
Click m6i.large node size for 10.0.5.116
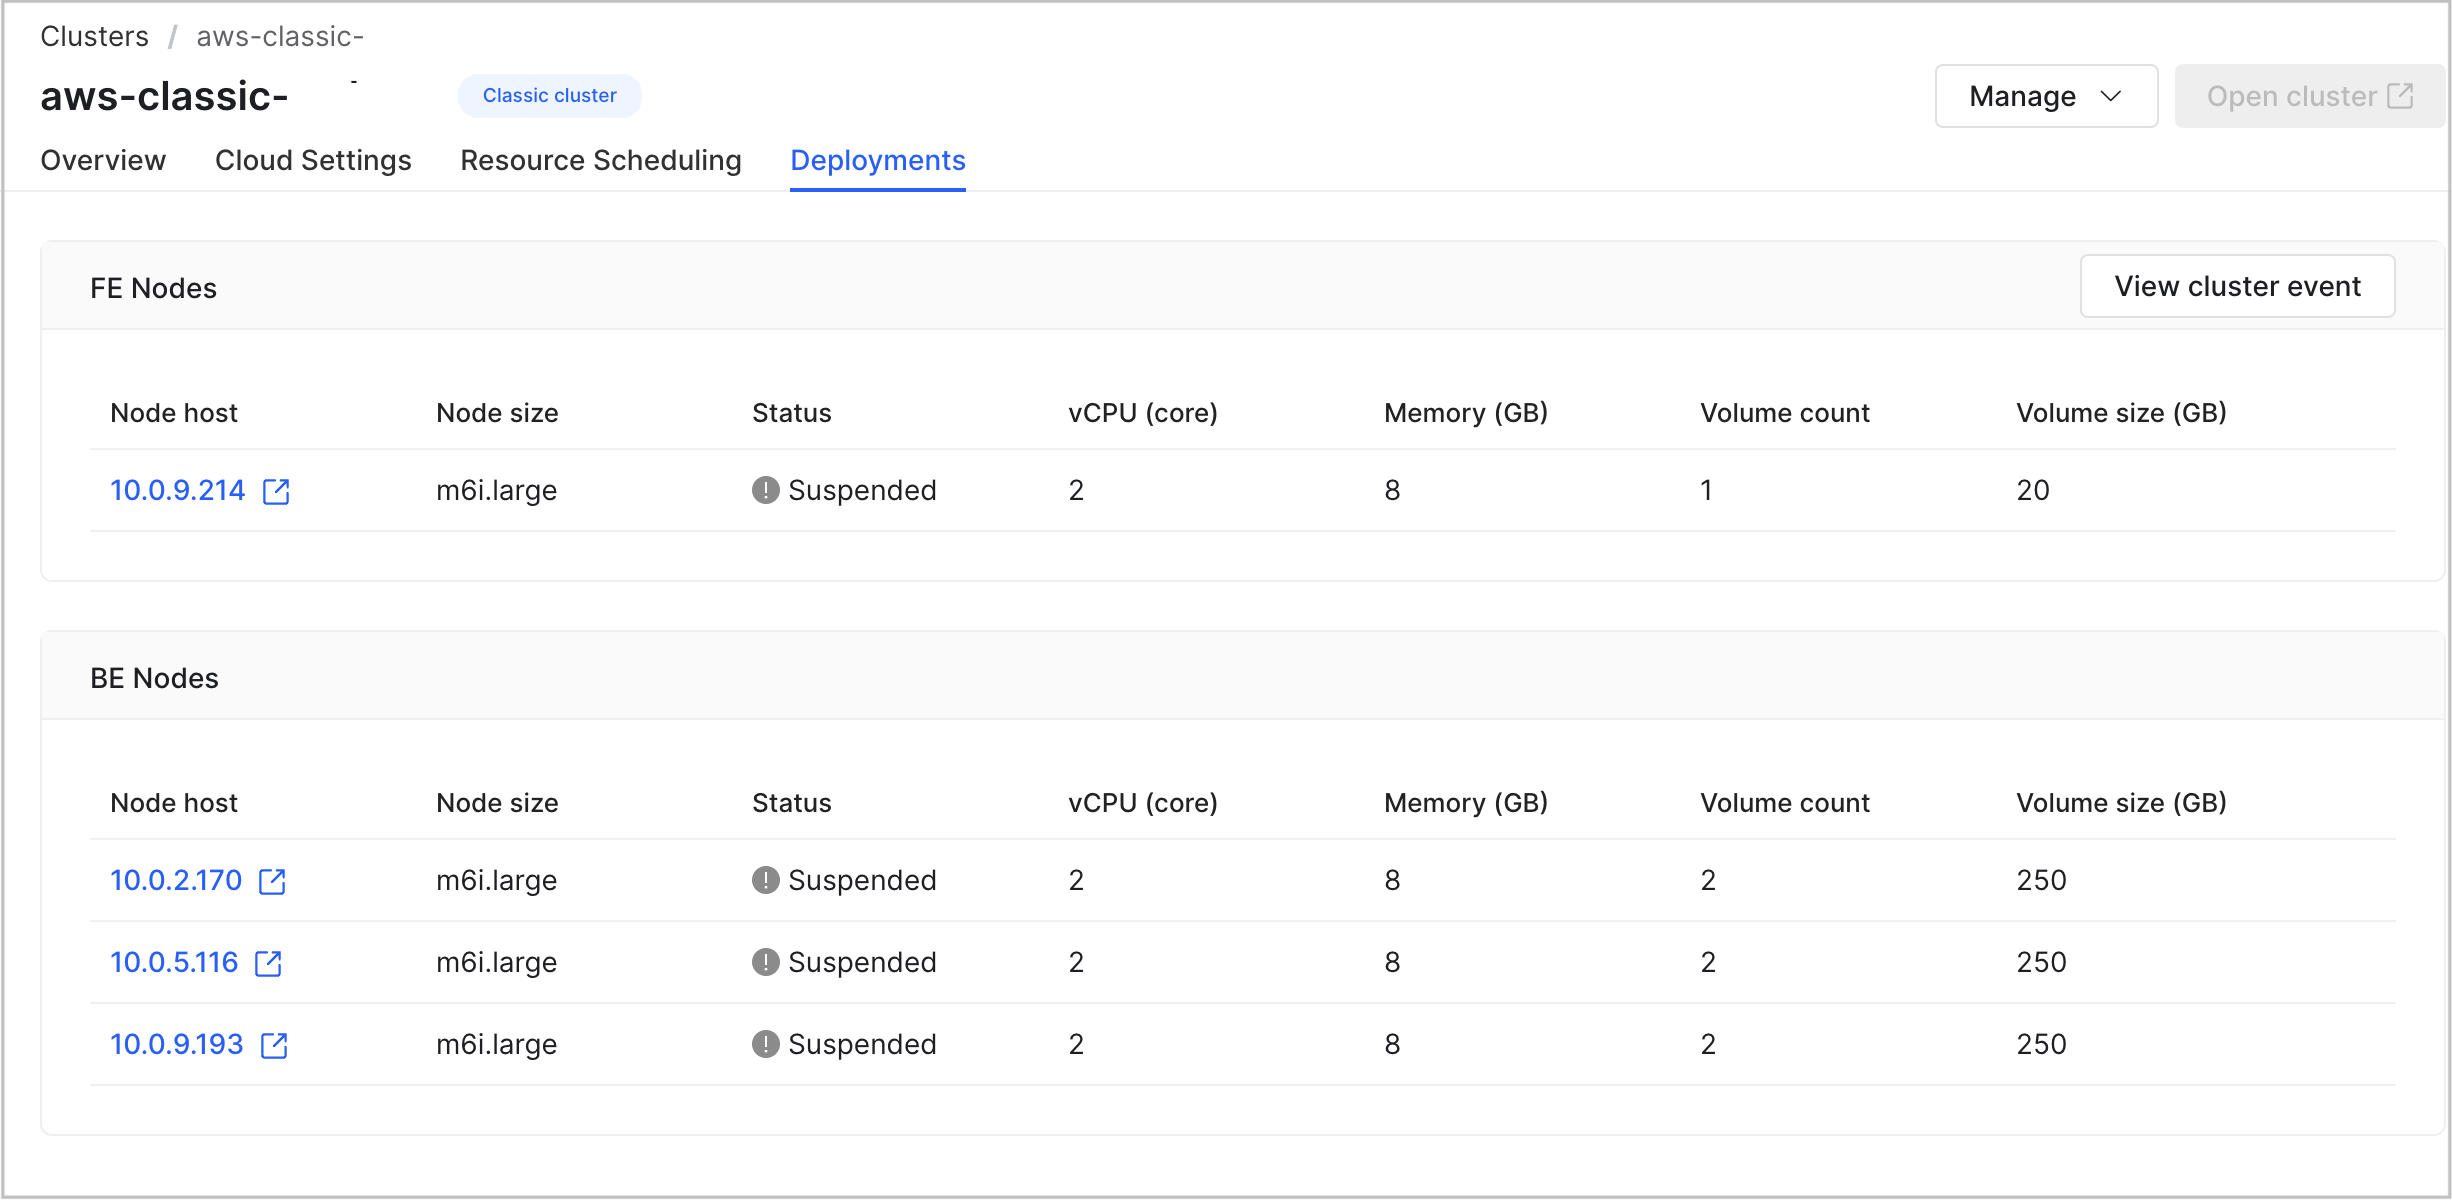tap(496, 963)
